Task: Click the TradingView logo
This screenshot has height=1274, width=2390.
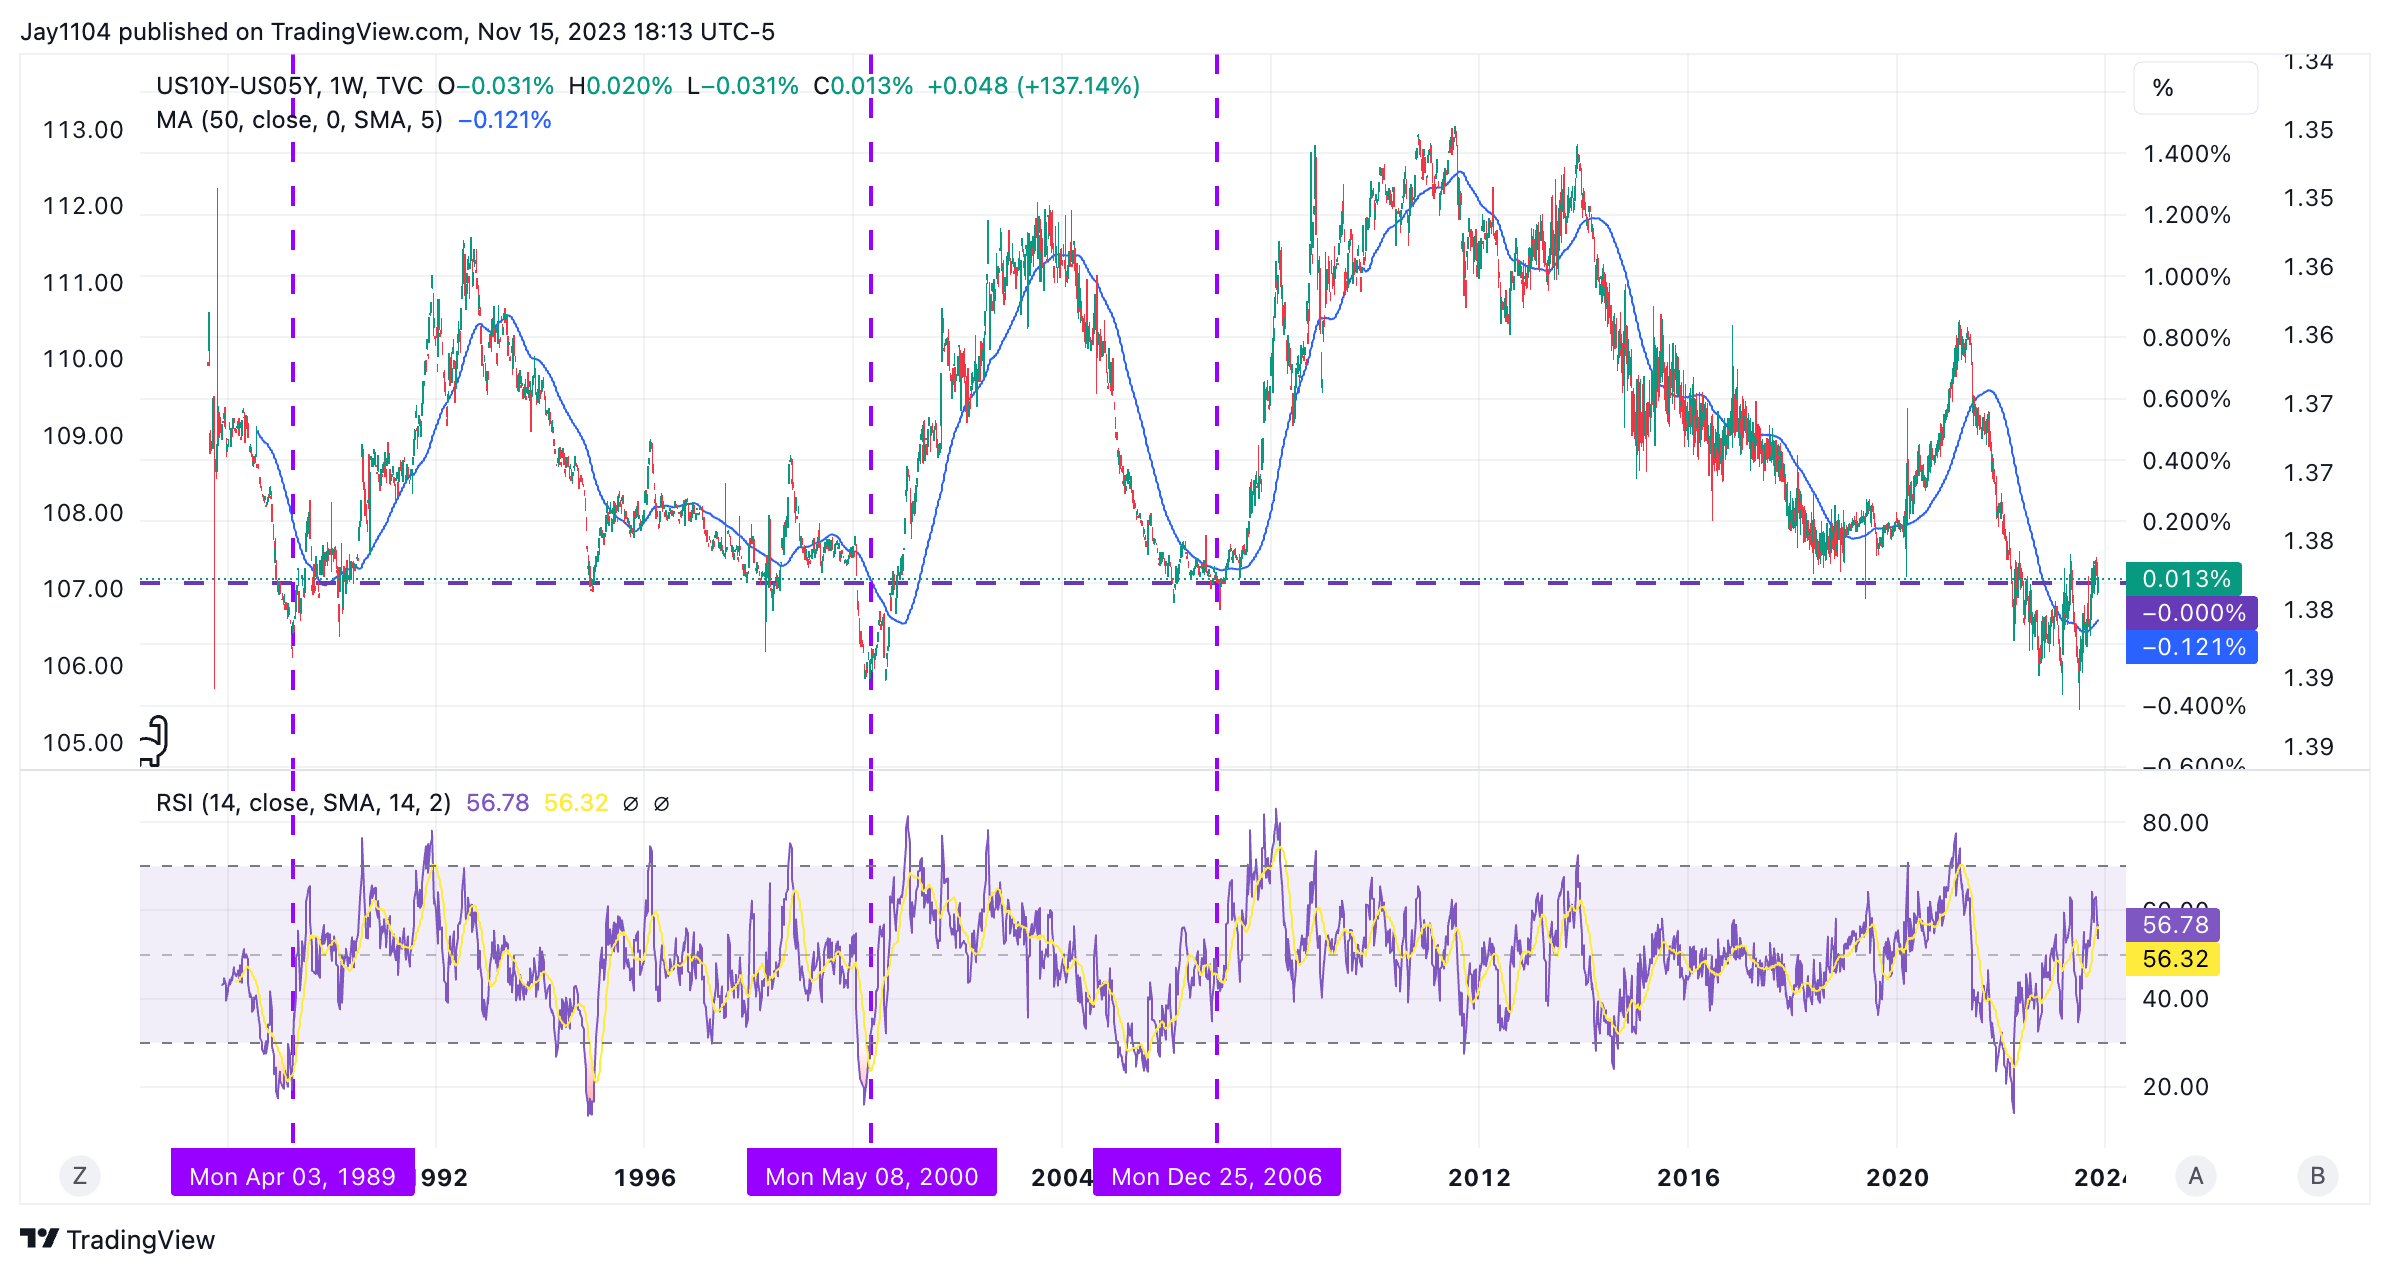Action: coord(117,1240)
